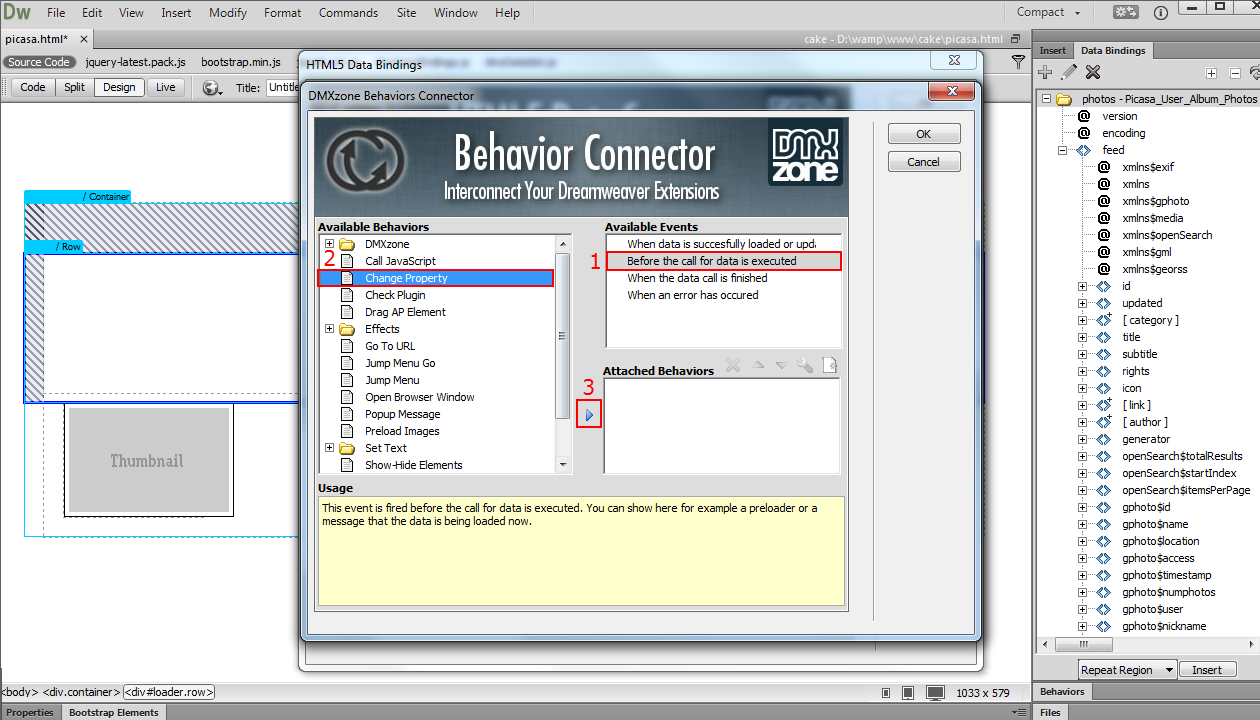Open the sync settings icon in top bar
This screenshot has width=1260, height=720.
pyautogui.click(x=1126, y=13)
